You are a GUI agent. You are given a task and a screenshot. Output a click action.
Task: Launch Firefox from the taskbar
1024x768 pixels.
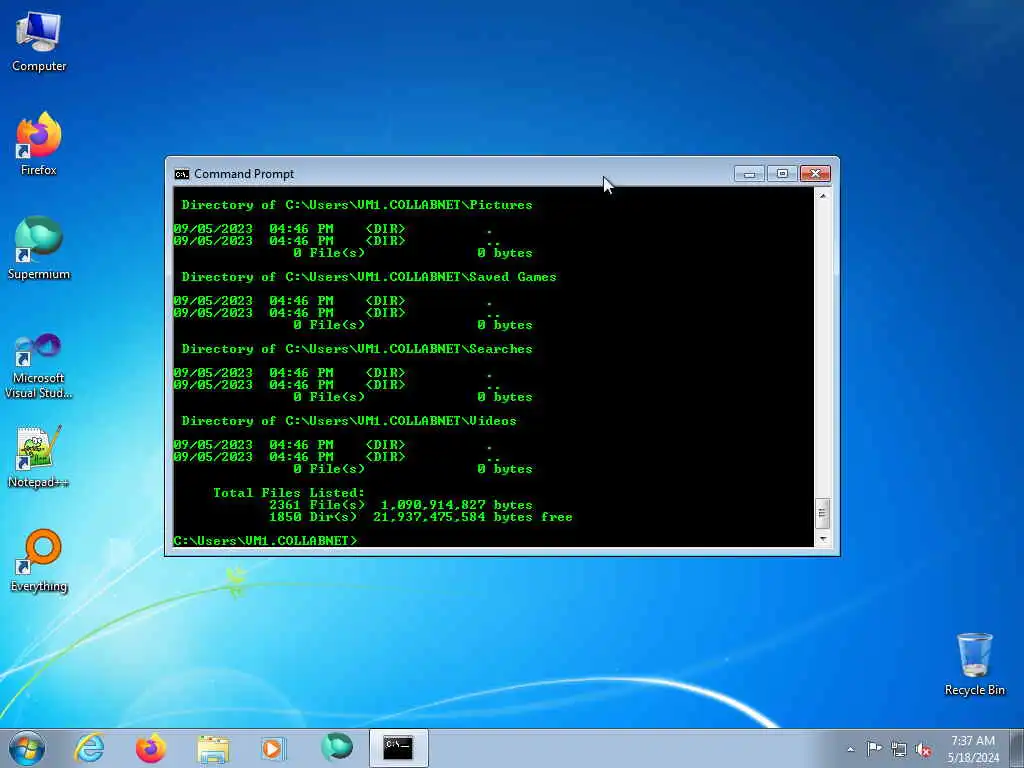151,748
